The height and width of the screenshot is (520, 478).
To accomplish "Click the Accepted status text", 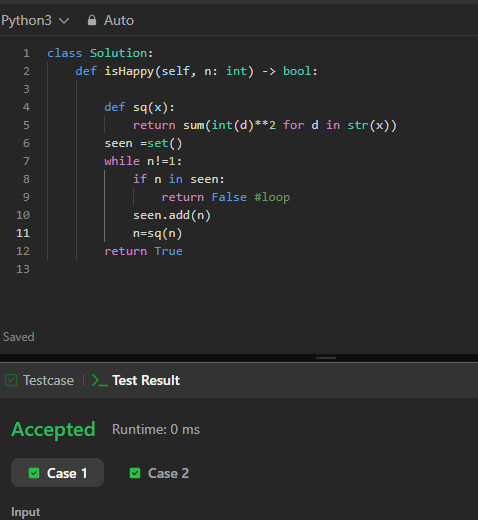I will coord(53,429).
